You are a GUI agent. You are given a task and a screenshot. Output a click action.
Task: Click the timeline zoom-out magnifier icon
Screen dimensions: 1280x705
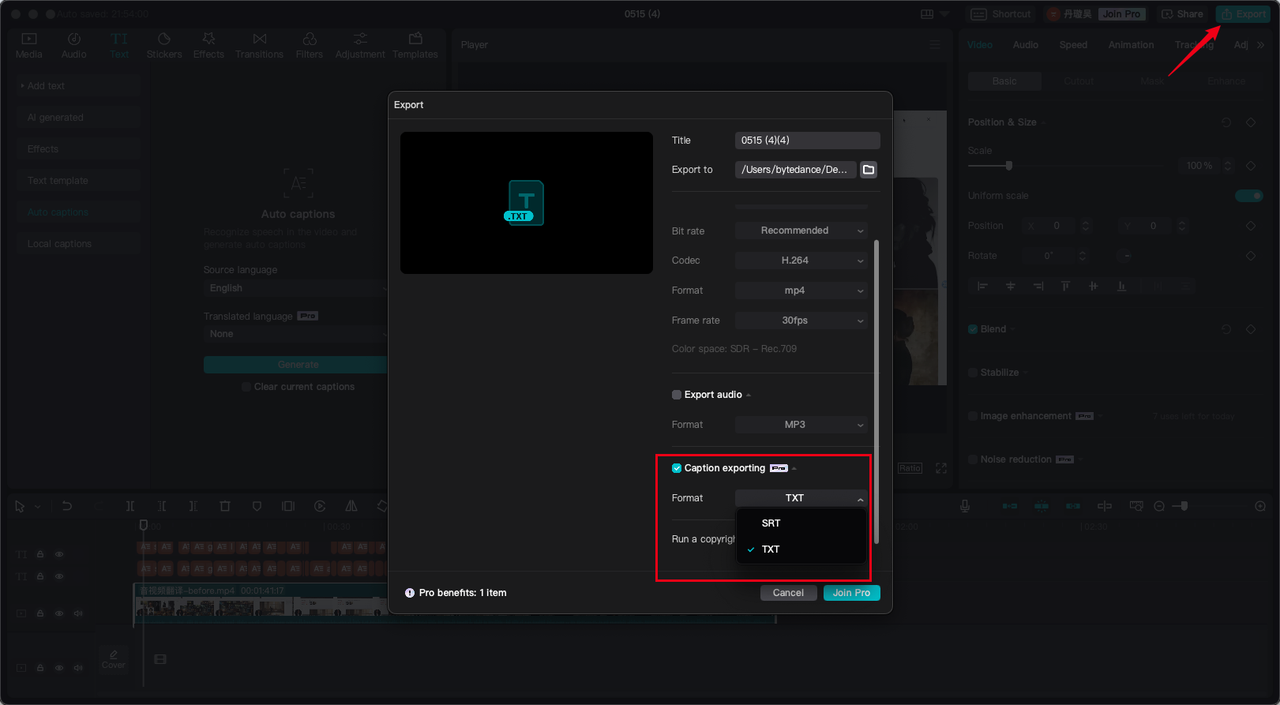tap(1159, 506)
